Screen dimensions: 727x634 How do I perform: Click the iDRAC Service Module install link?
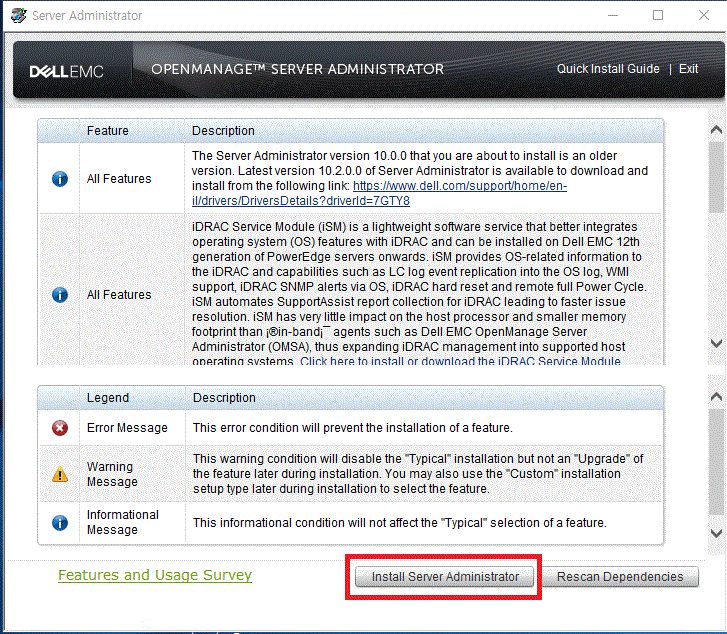(x=460, y=361)
